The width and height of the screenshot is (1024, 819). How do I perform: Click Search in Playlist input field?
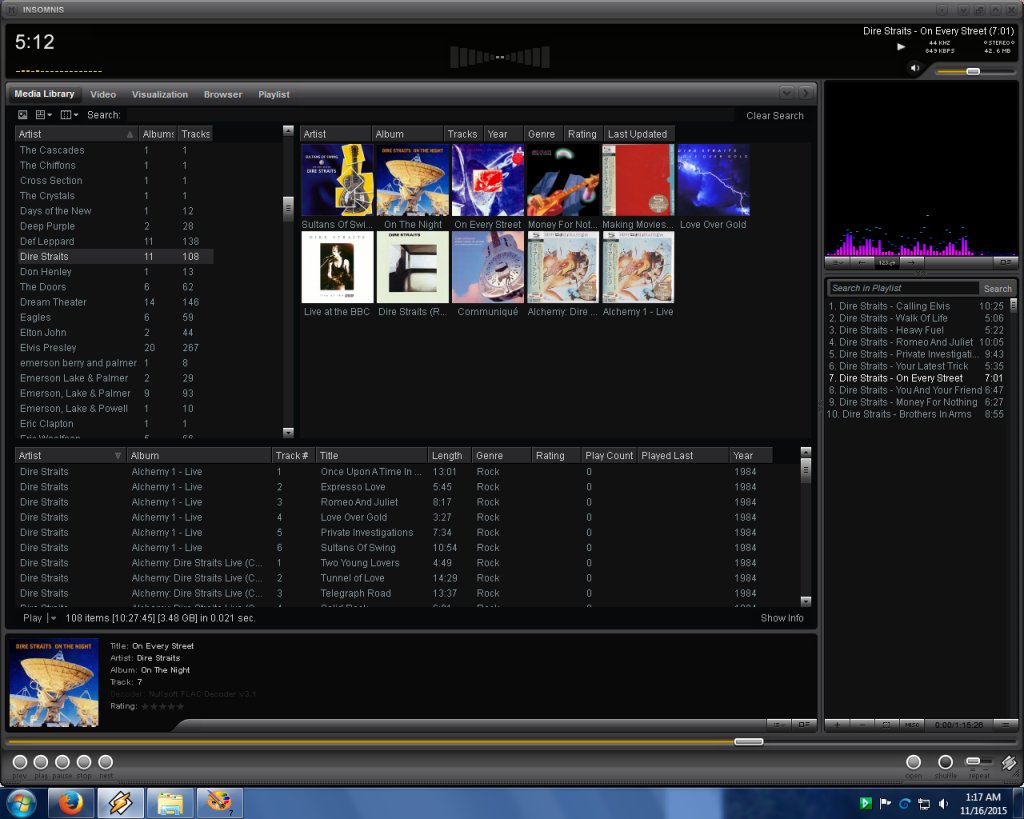[x=903, y=288]
